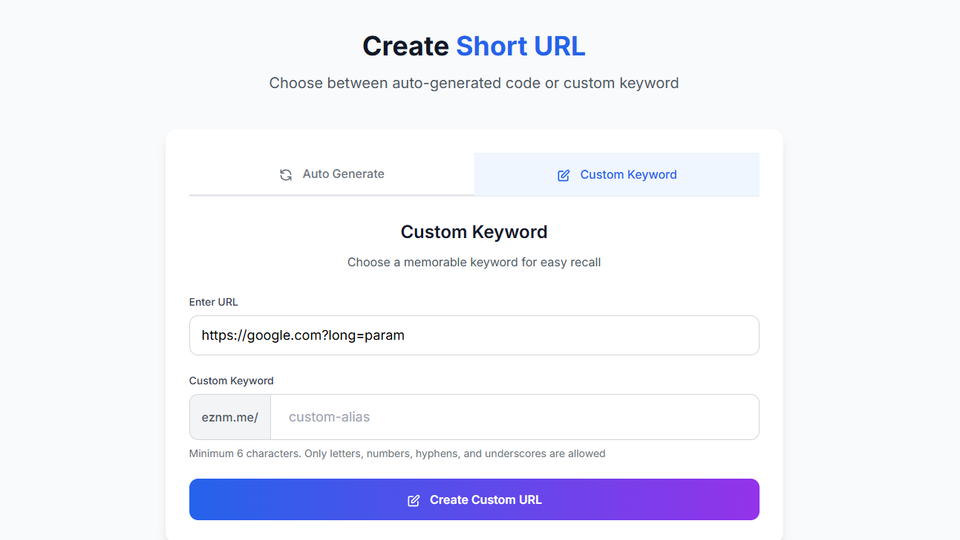Click the "Enter URL" field label
This screenshot has height=540, width=960.
tap(213, 302)
